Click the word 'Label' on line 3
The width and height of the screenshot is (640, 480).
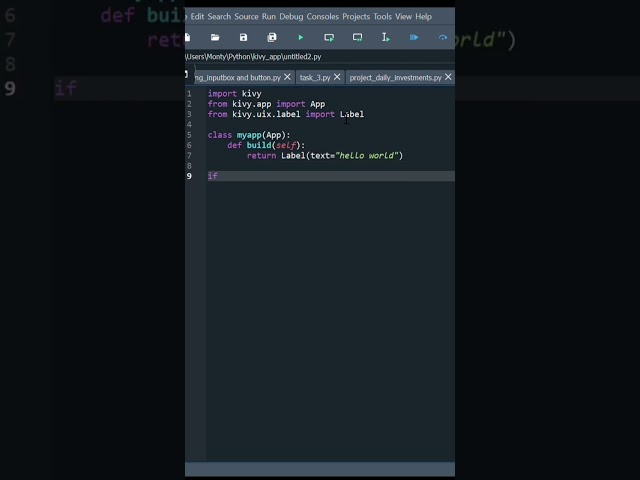tap(352, 114)
